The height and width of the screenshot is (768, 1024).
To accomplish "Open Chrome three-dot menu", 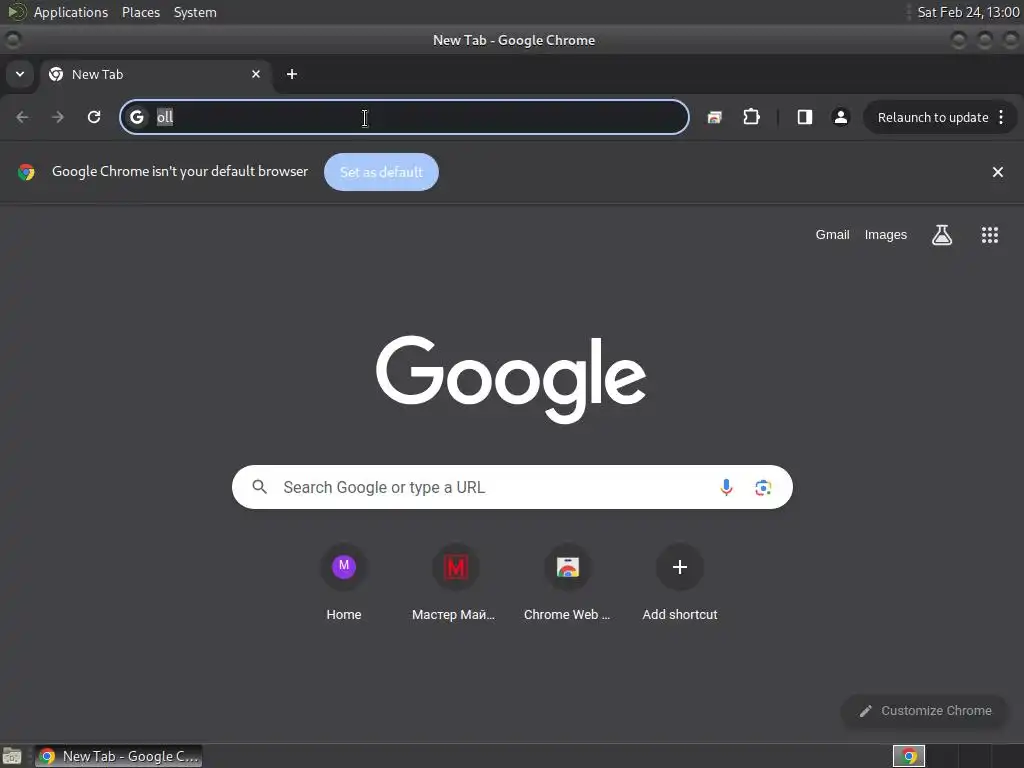I will tap(1001, 117).
